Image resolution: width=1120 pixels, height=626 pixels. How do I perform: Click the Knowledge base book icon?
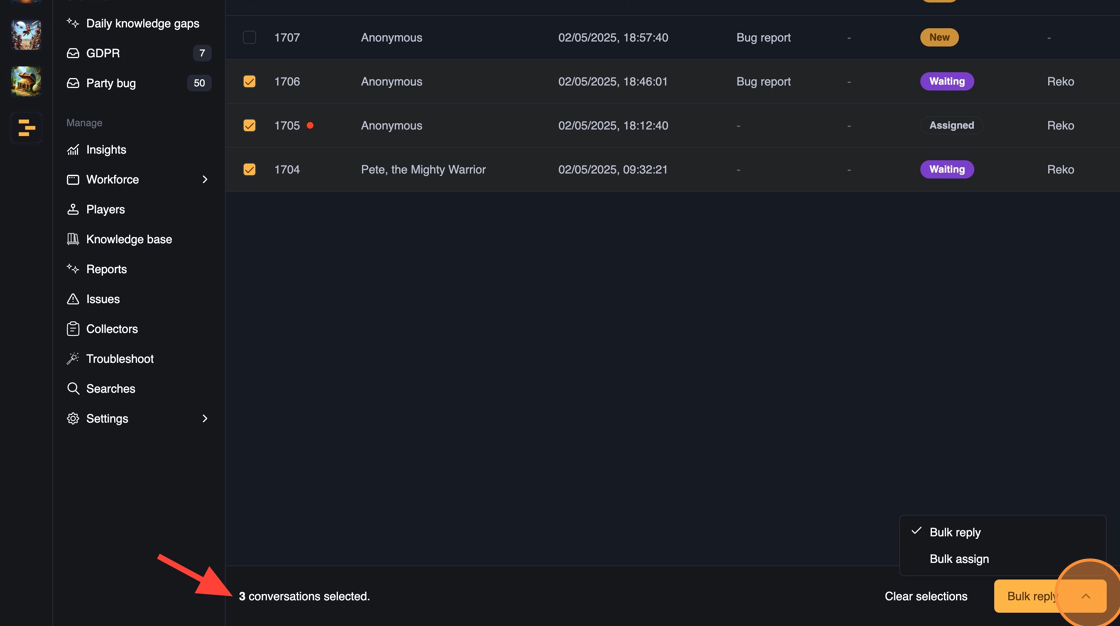(x=73, y=240)
